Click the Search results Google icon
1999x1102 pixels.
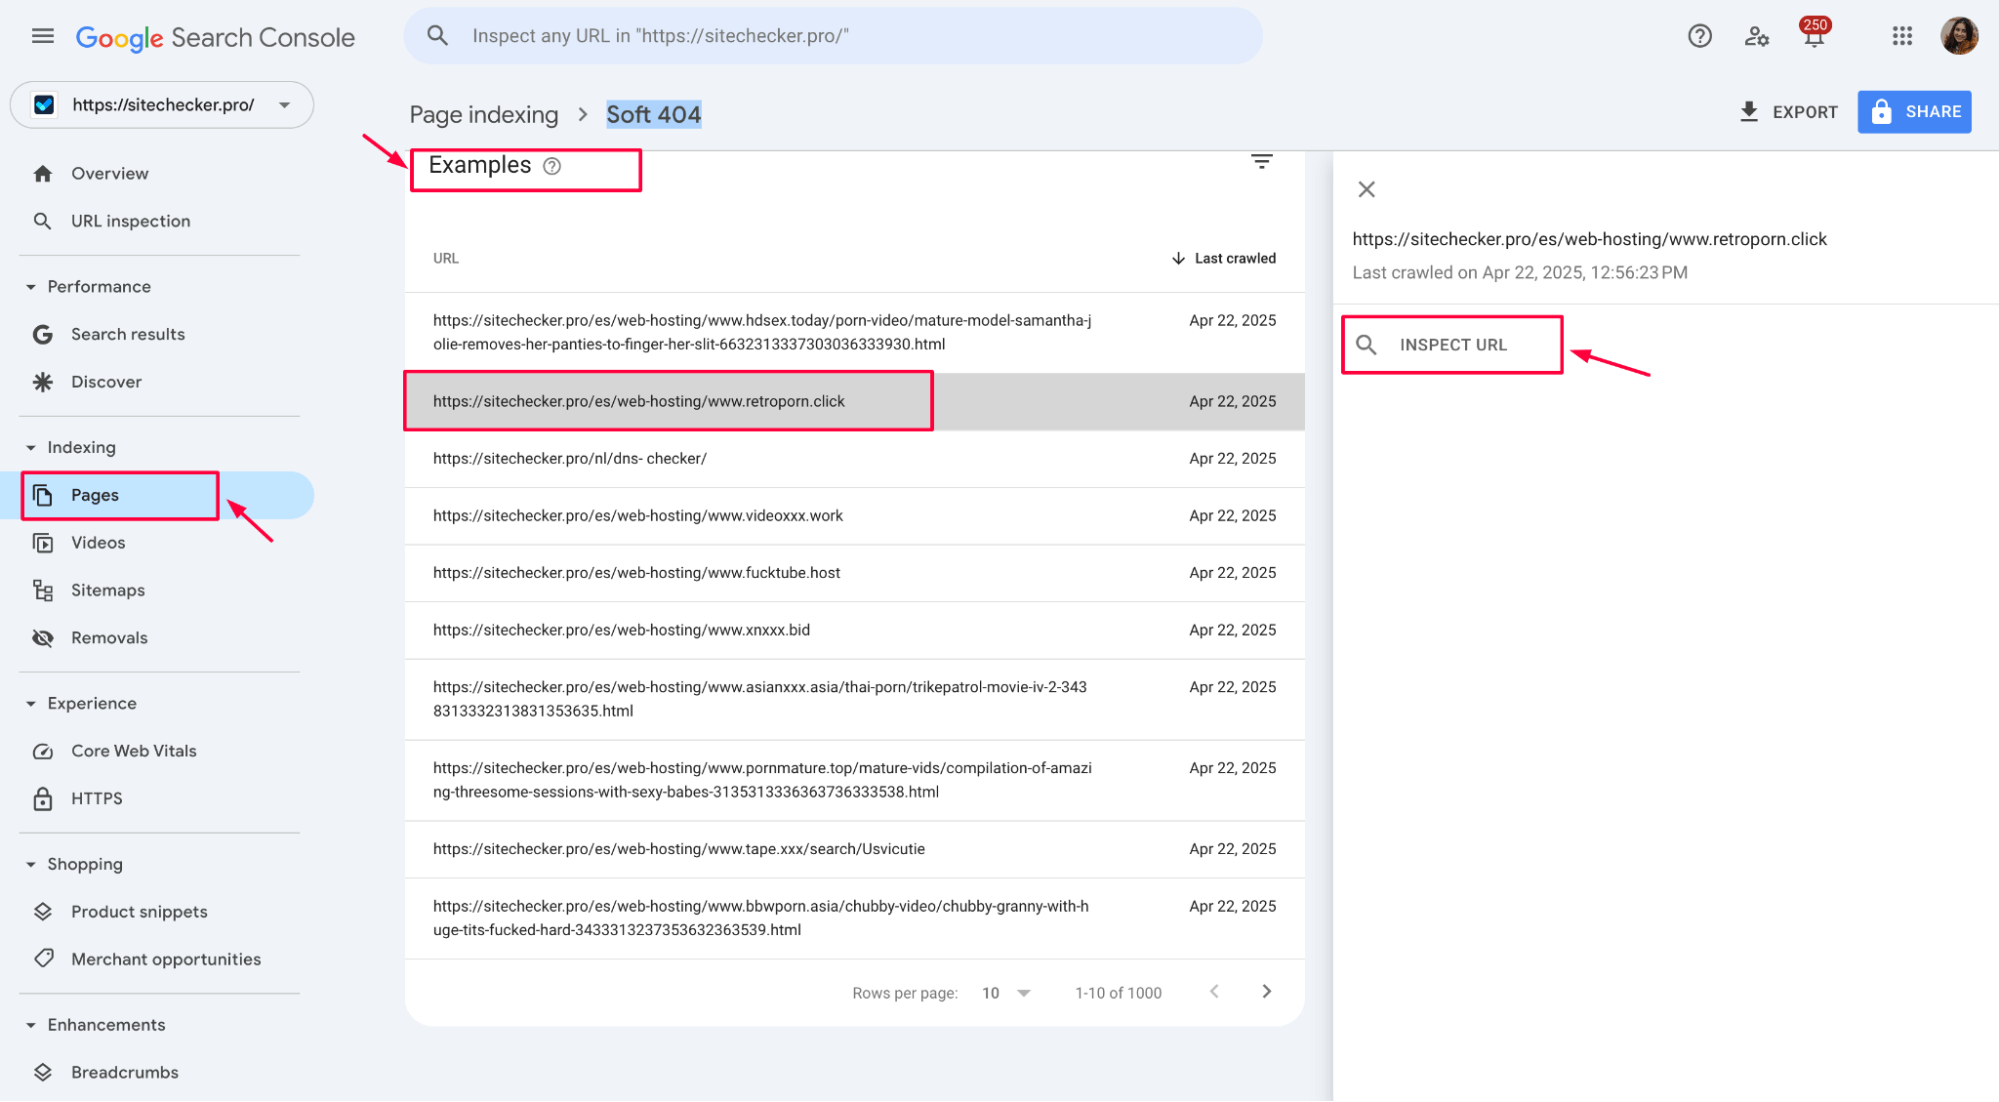(x=42, y=334)
